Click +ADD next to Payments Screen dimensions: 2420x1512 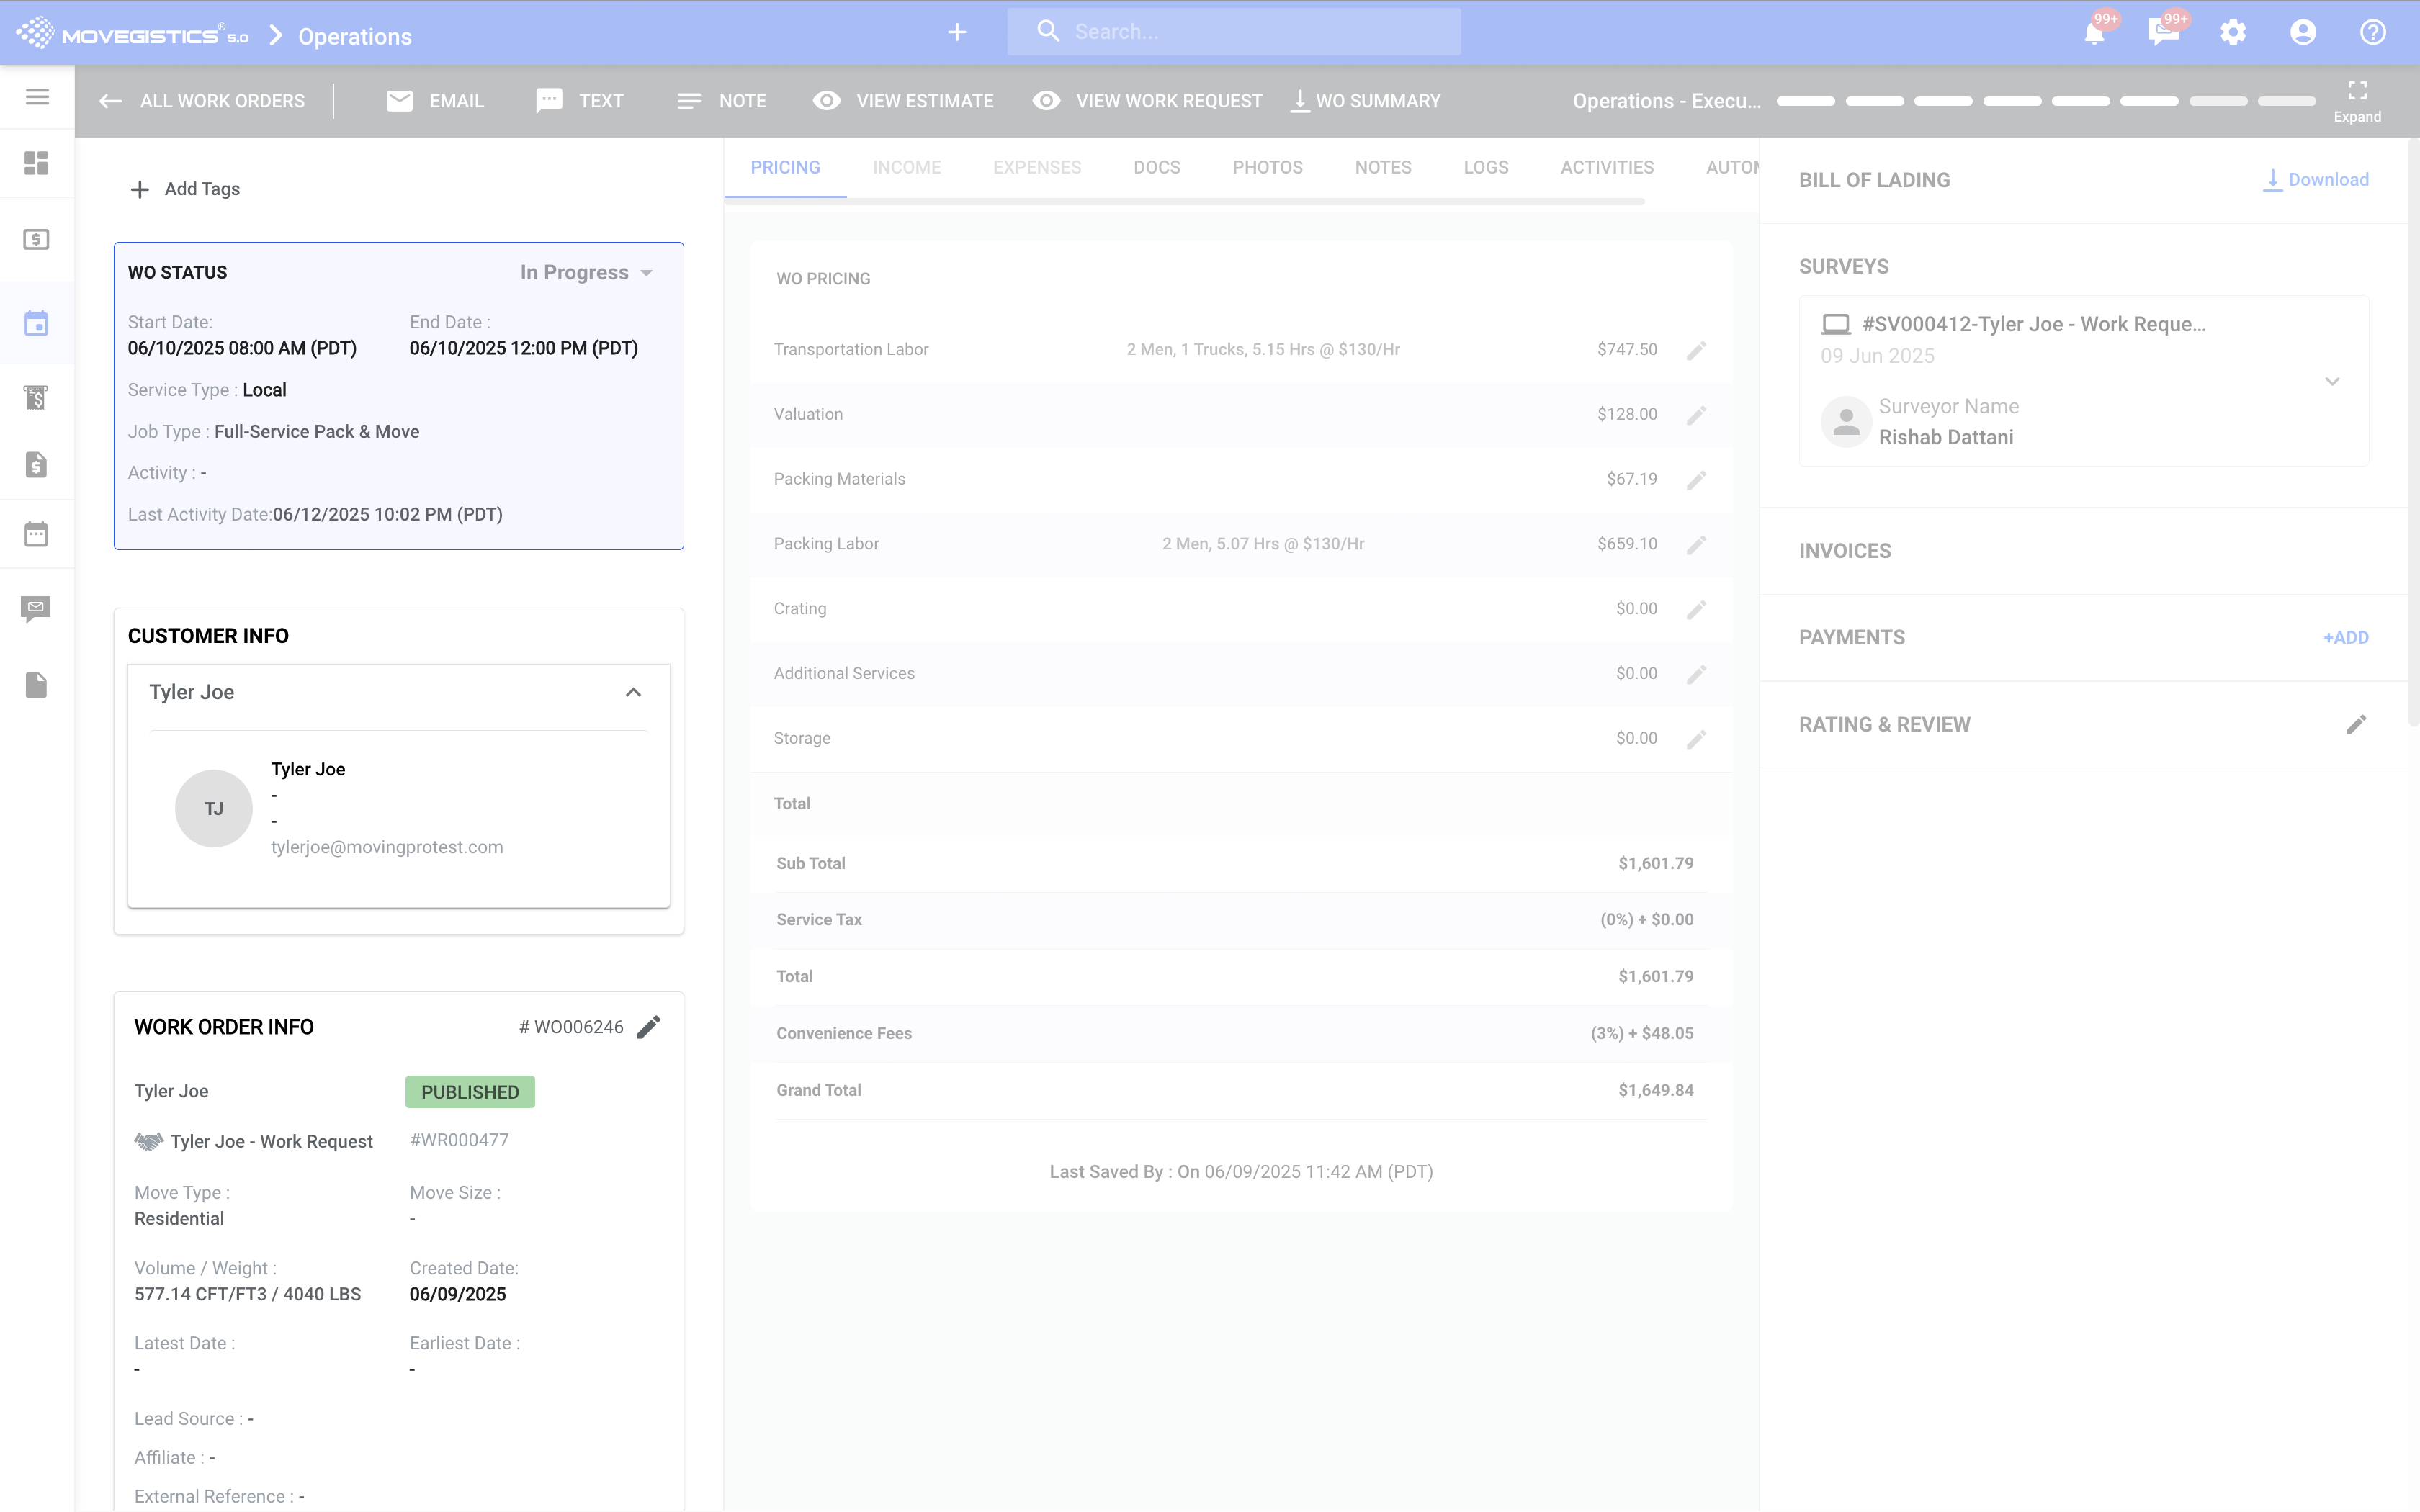(2345, 637)
